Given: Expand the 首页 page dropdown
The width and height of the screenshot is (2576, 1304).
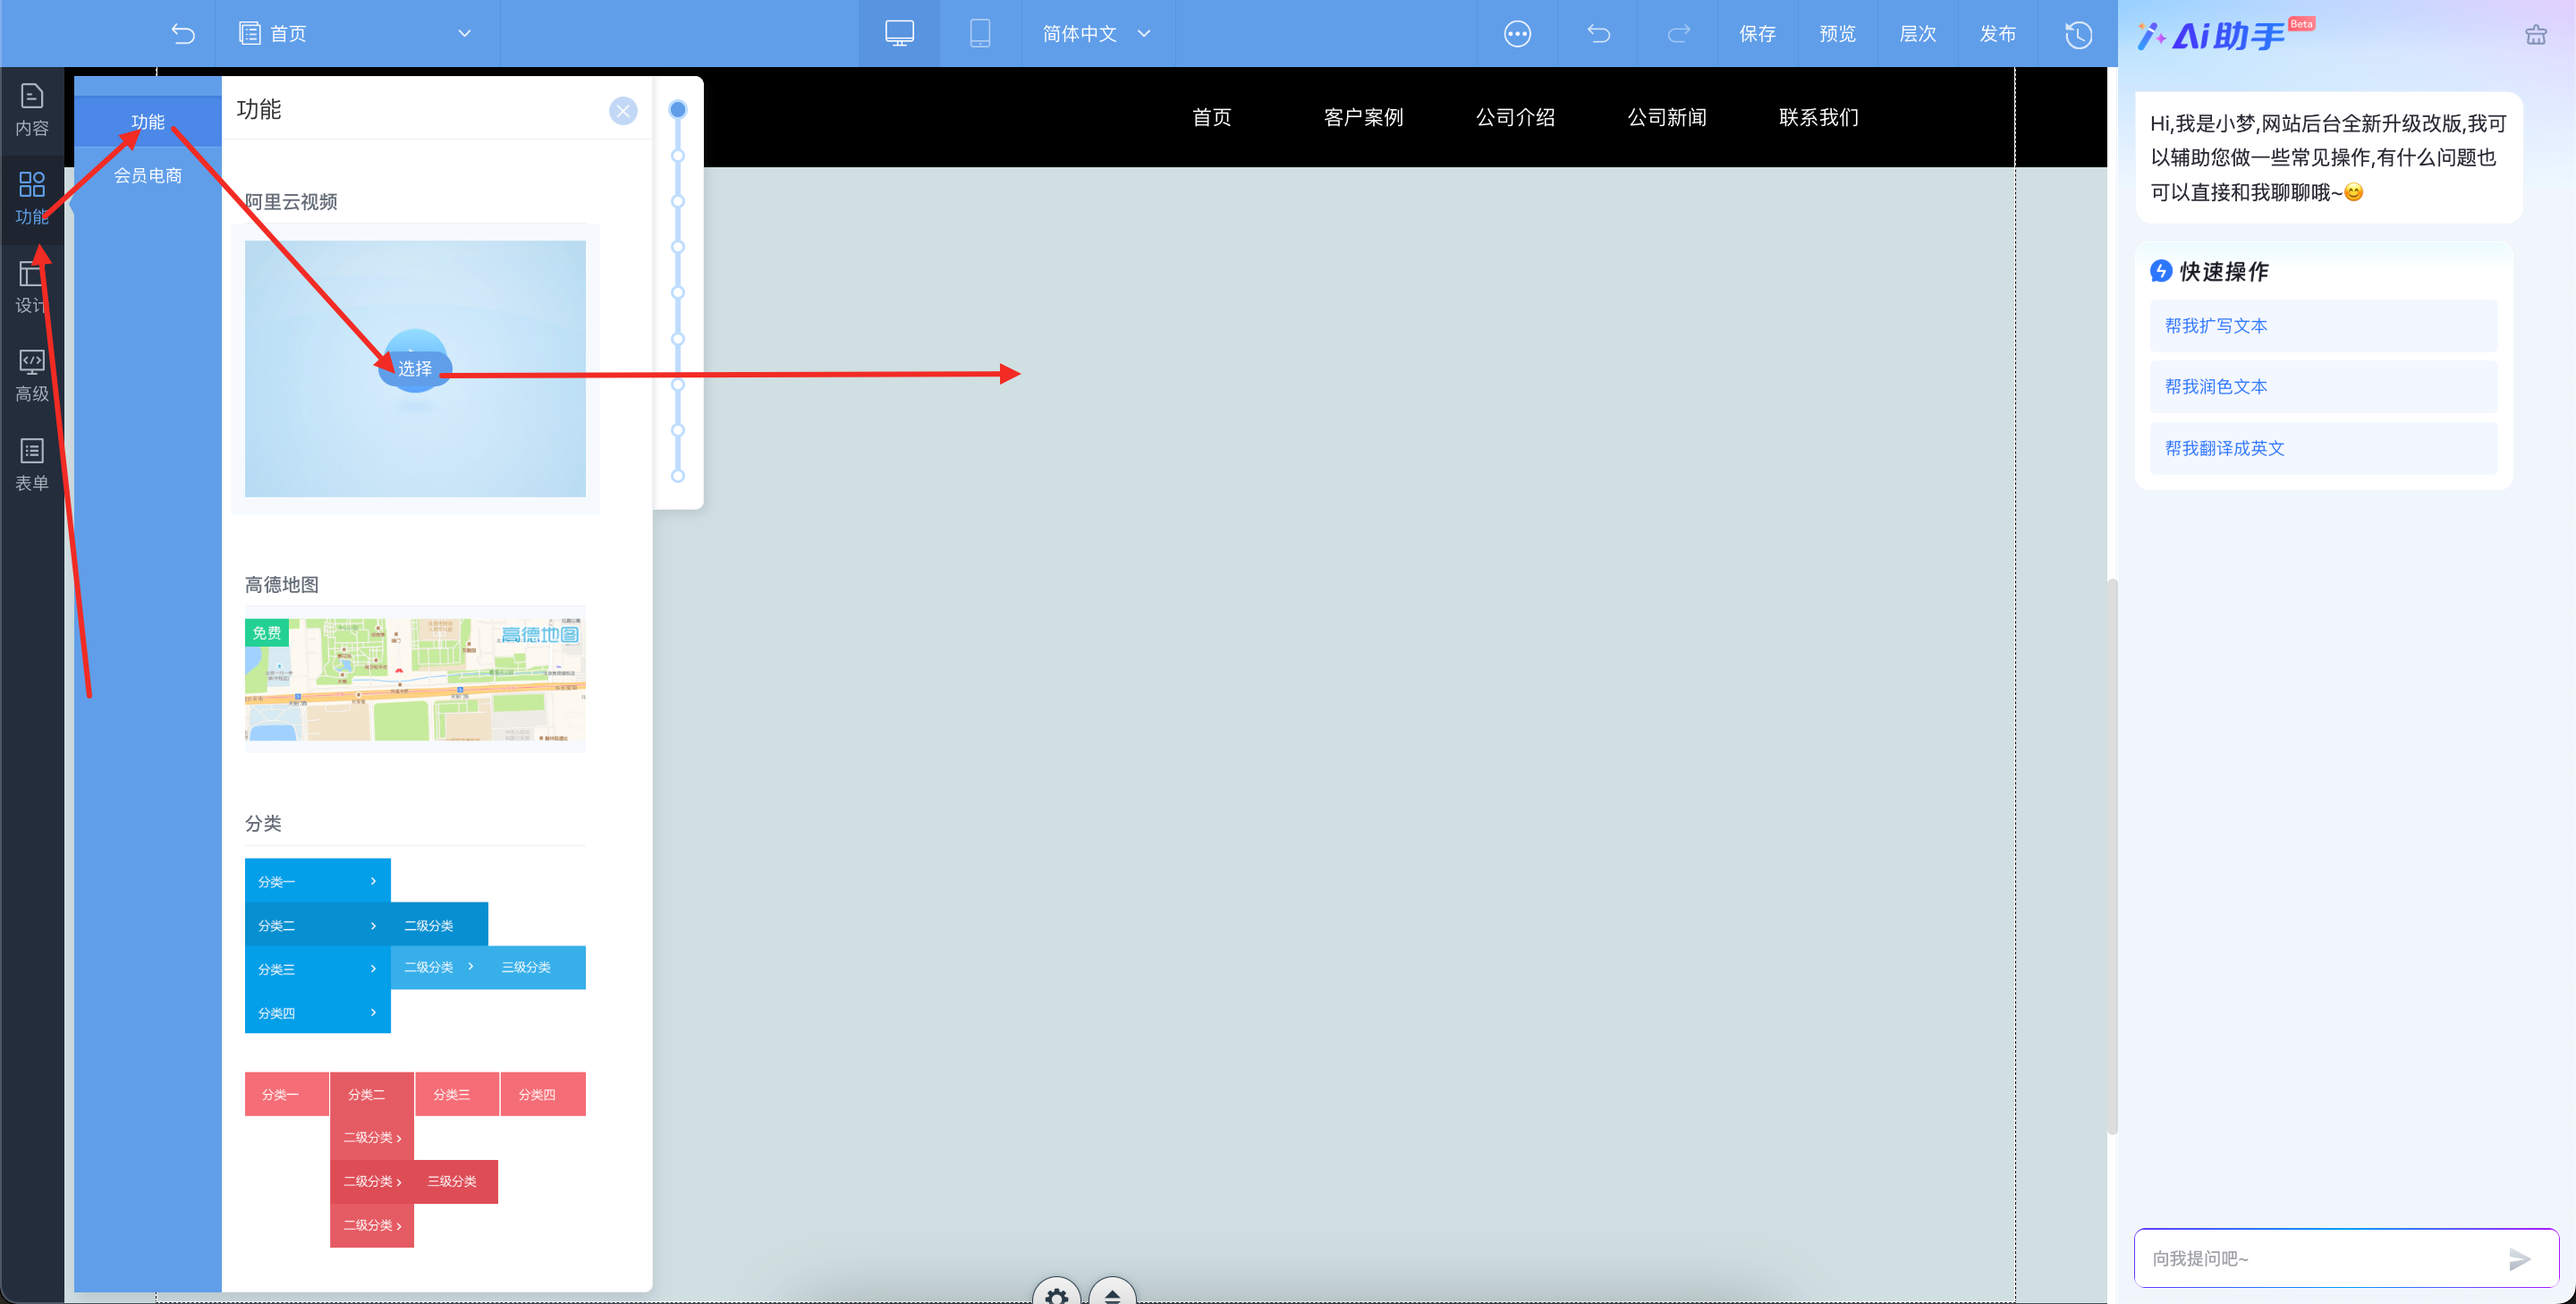Looking at the screenshot, I should coord(464,33).
